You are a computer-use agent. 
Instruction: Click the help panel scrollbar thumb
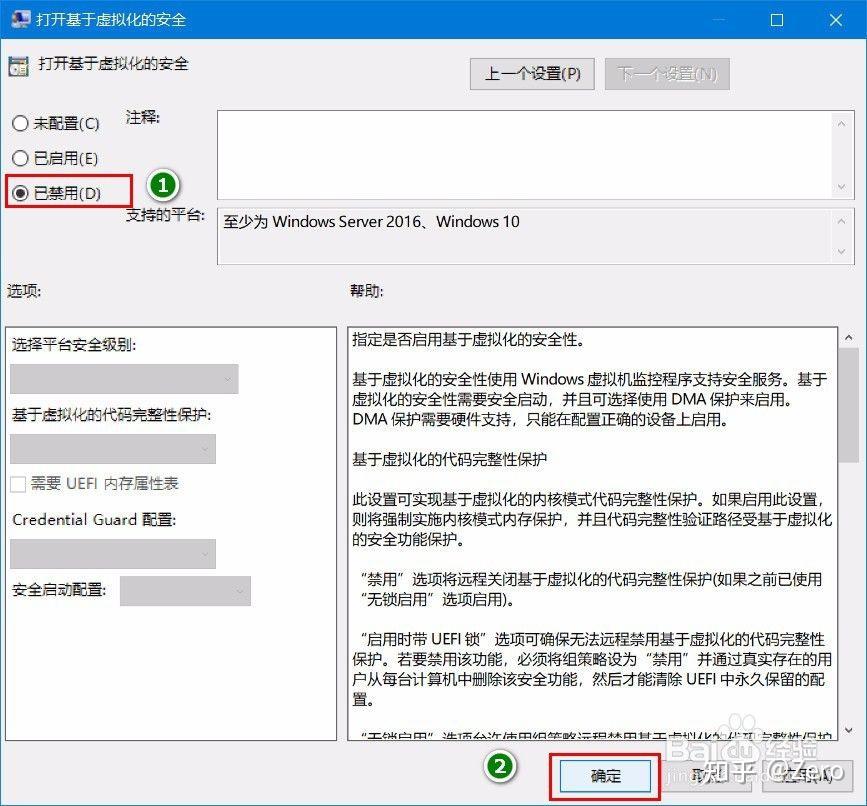(x=848, y=405)
